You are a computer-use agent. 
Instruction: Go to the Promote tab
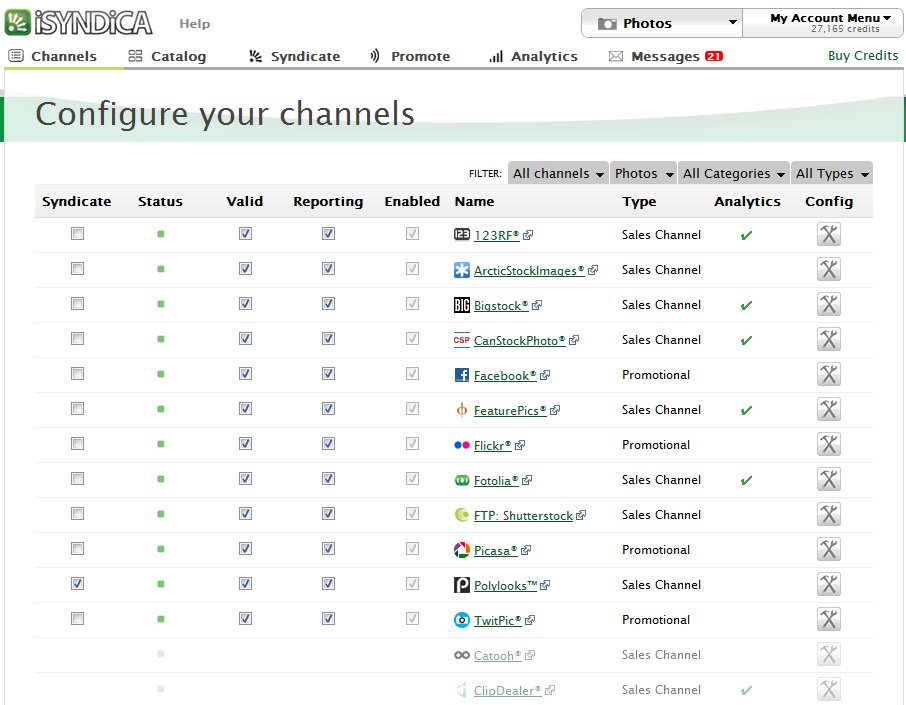click(x=410, y=56)
